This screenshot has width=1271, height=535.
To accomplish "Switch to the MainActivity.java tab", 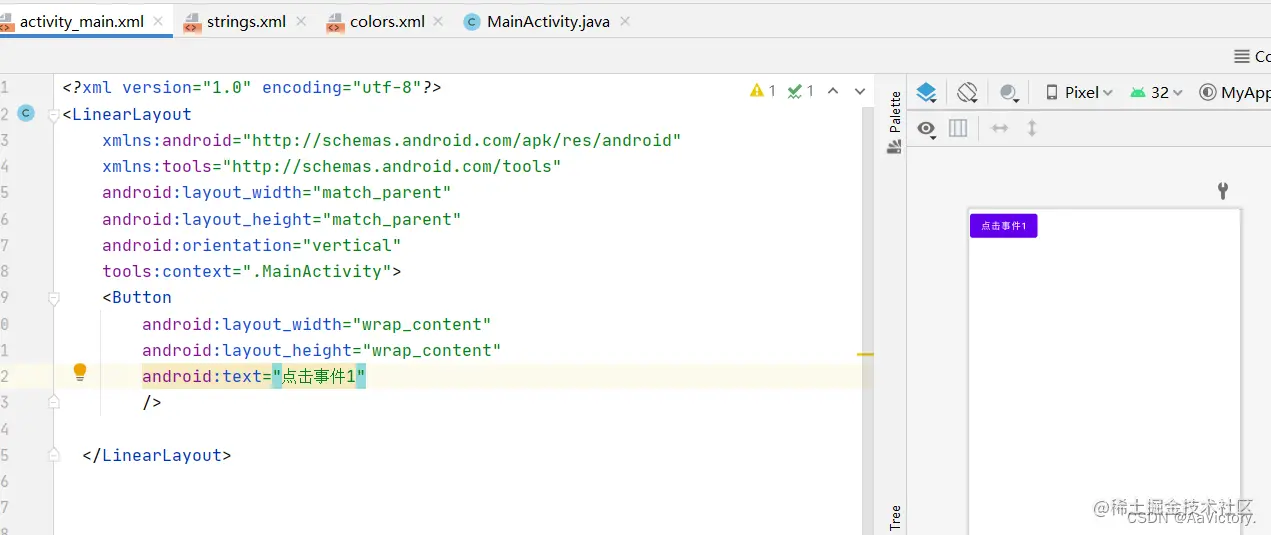I will coord(548,21).
